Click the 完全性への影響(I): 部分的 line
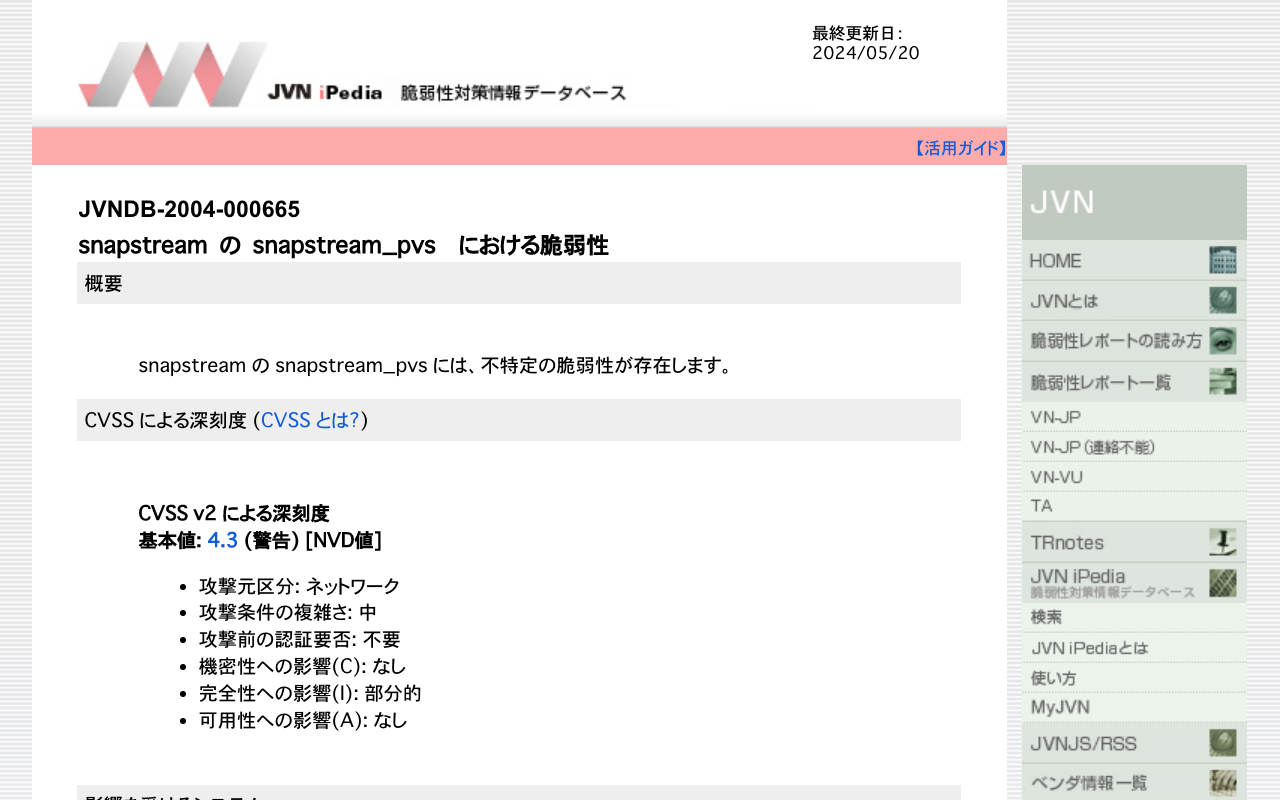This screenshot has height=800, width=1280. point(310,693)
